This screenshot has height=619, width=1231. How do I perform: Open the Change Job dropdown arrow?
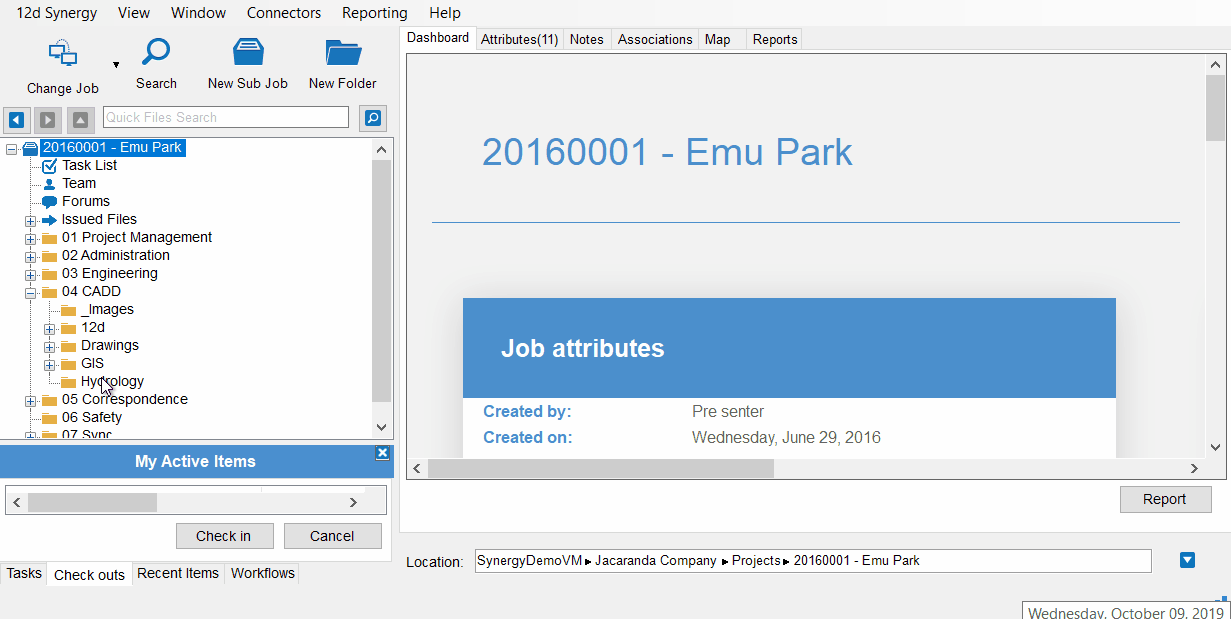[116, 65]
